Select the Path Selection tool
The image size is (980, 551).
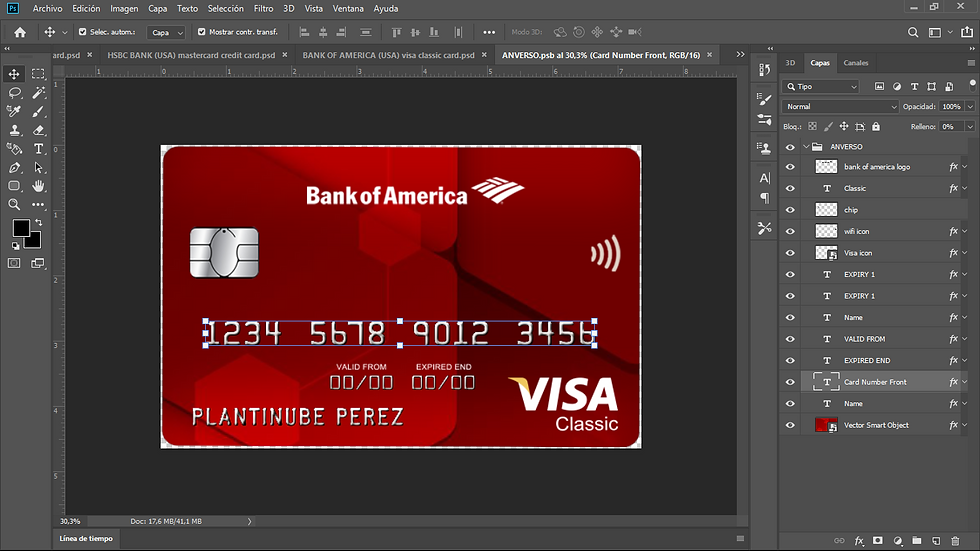(38, 167)
